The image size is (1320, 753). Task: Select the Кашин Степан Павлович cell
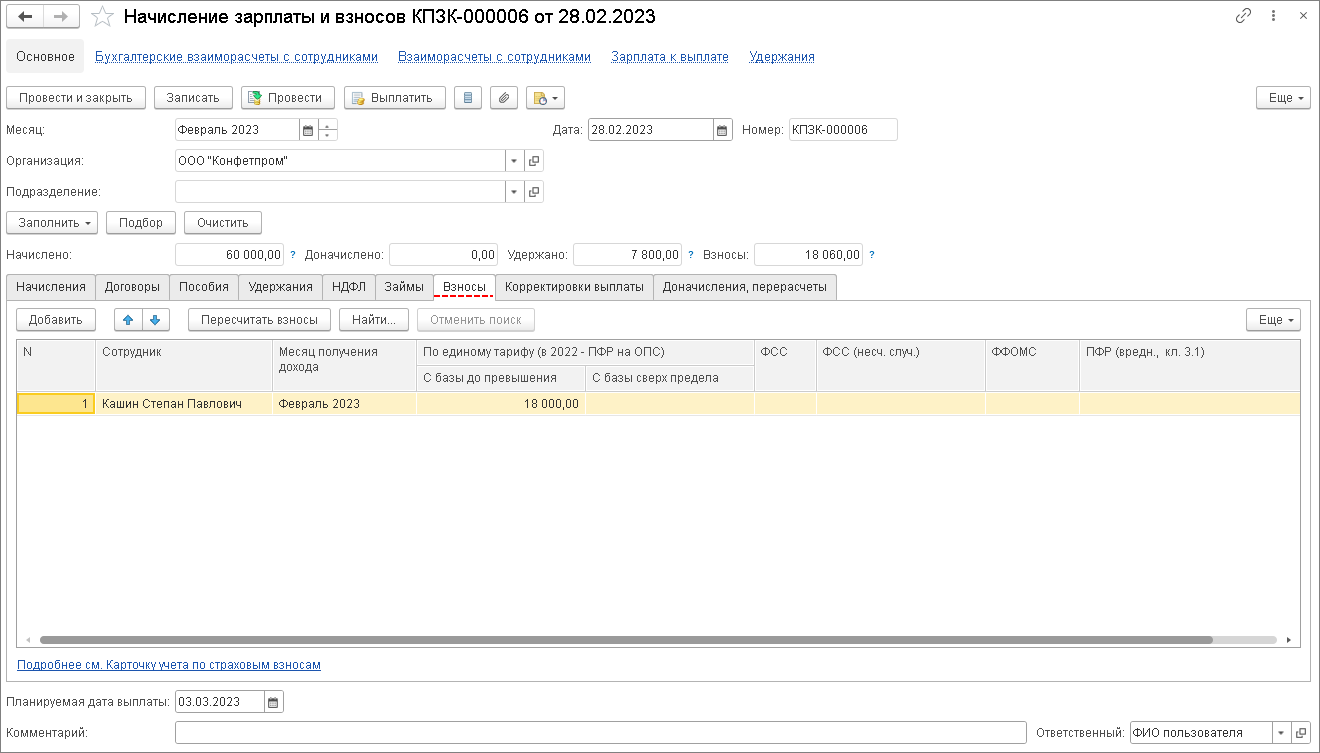click(x=184, y=404)
